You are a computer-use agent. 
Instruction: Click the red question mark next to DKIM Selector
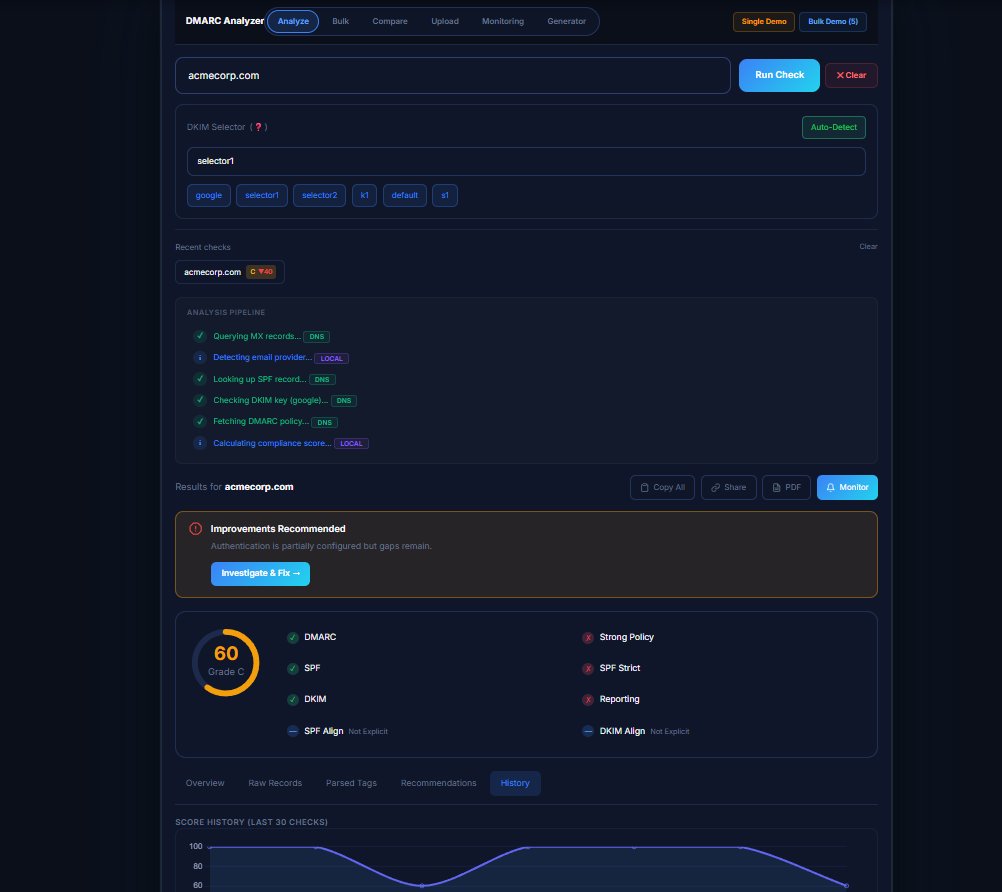(x=258, y=127)
